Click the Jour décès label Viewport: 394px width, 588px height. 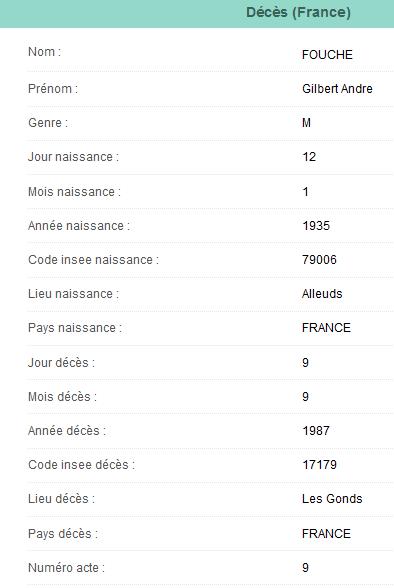[x=61, y=363]
